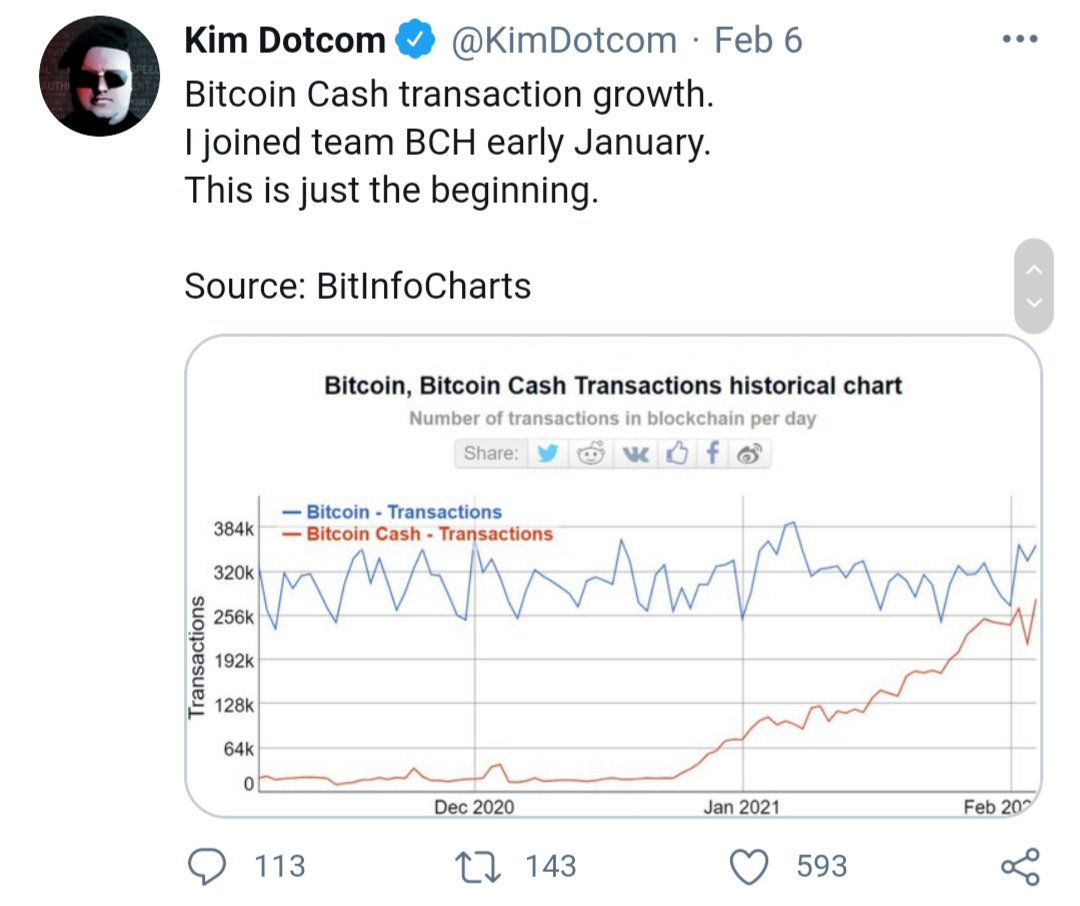The image size is (1080, 906).
Task: Click the share tweet icon
Action: coord(1020,867)
